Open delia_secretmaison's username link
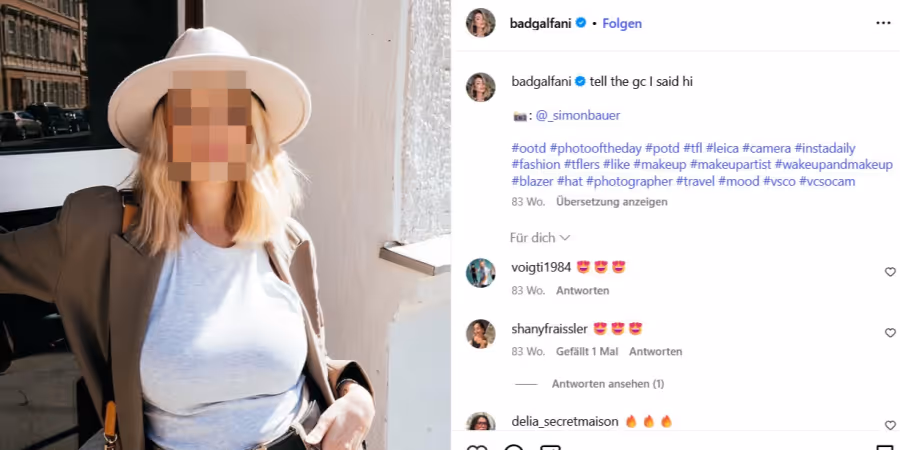Screen dimensions: 900x450 coord(565,422)
